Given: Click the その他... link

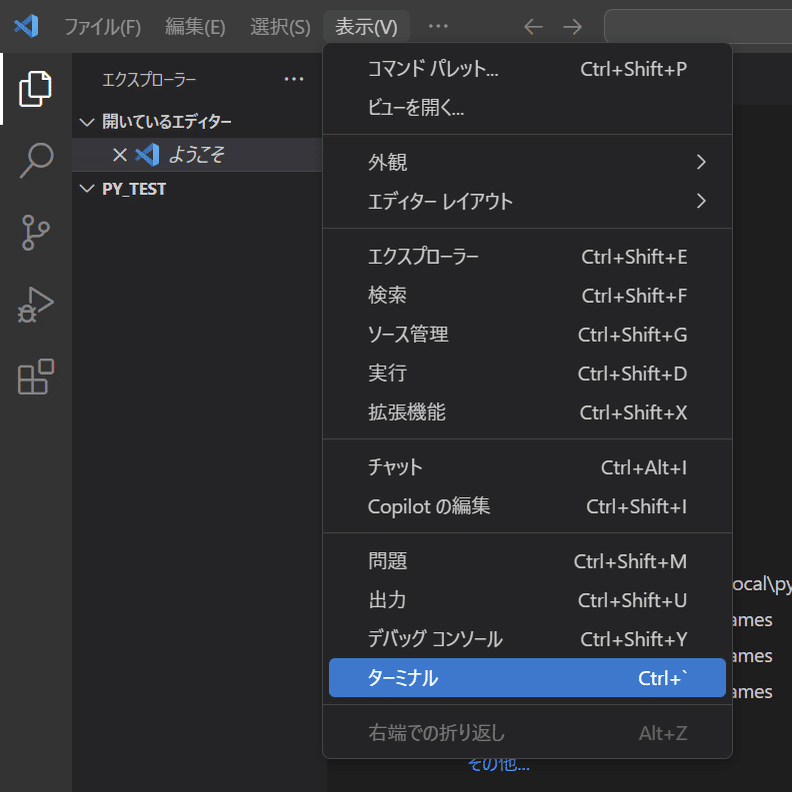Looking at the screenshot, I should pos(498,765).
